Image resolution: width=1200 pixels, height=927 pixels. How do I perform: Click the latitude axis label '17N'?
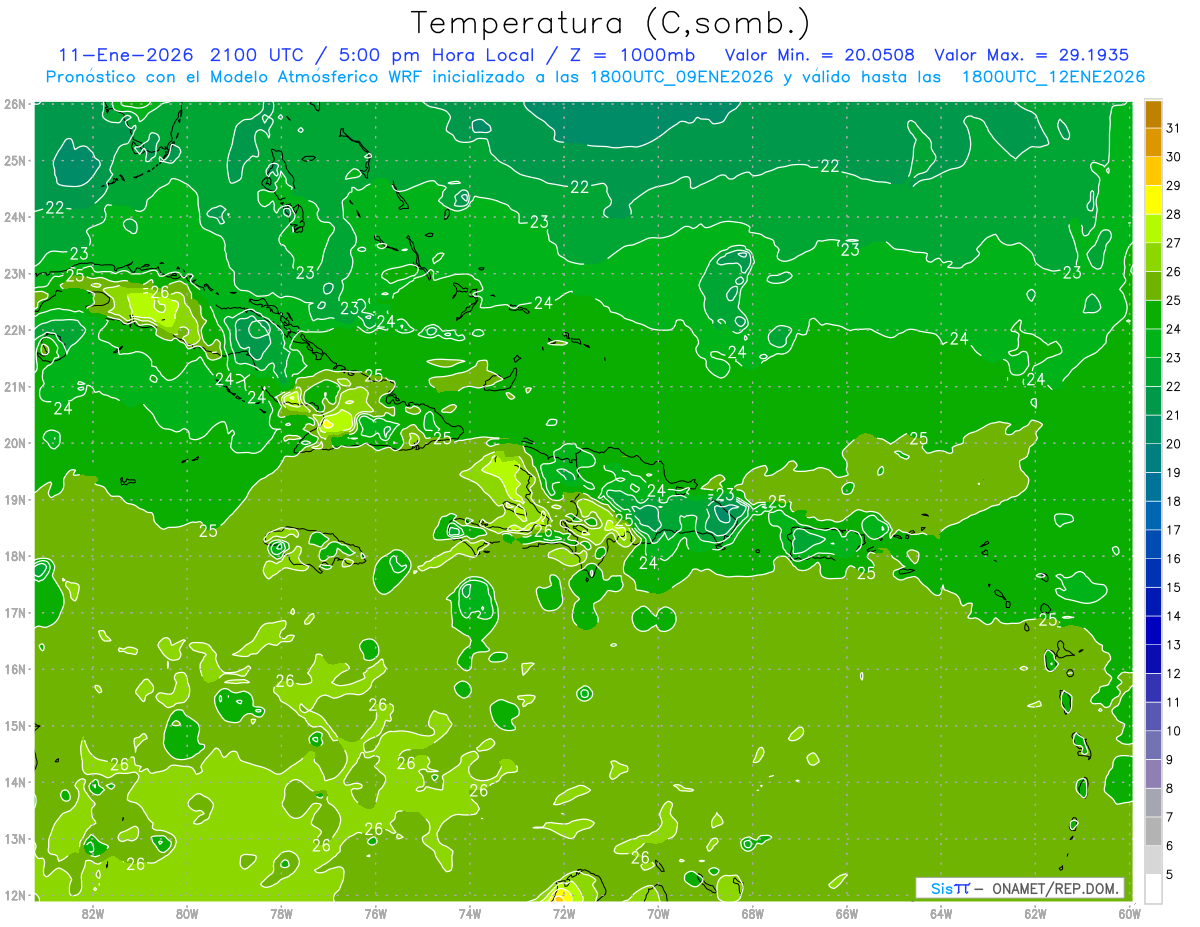point(15,613)
